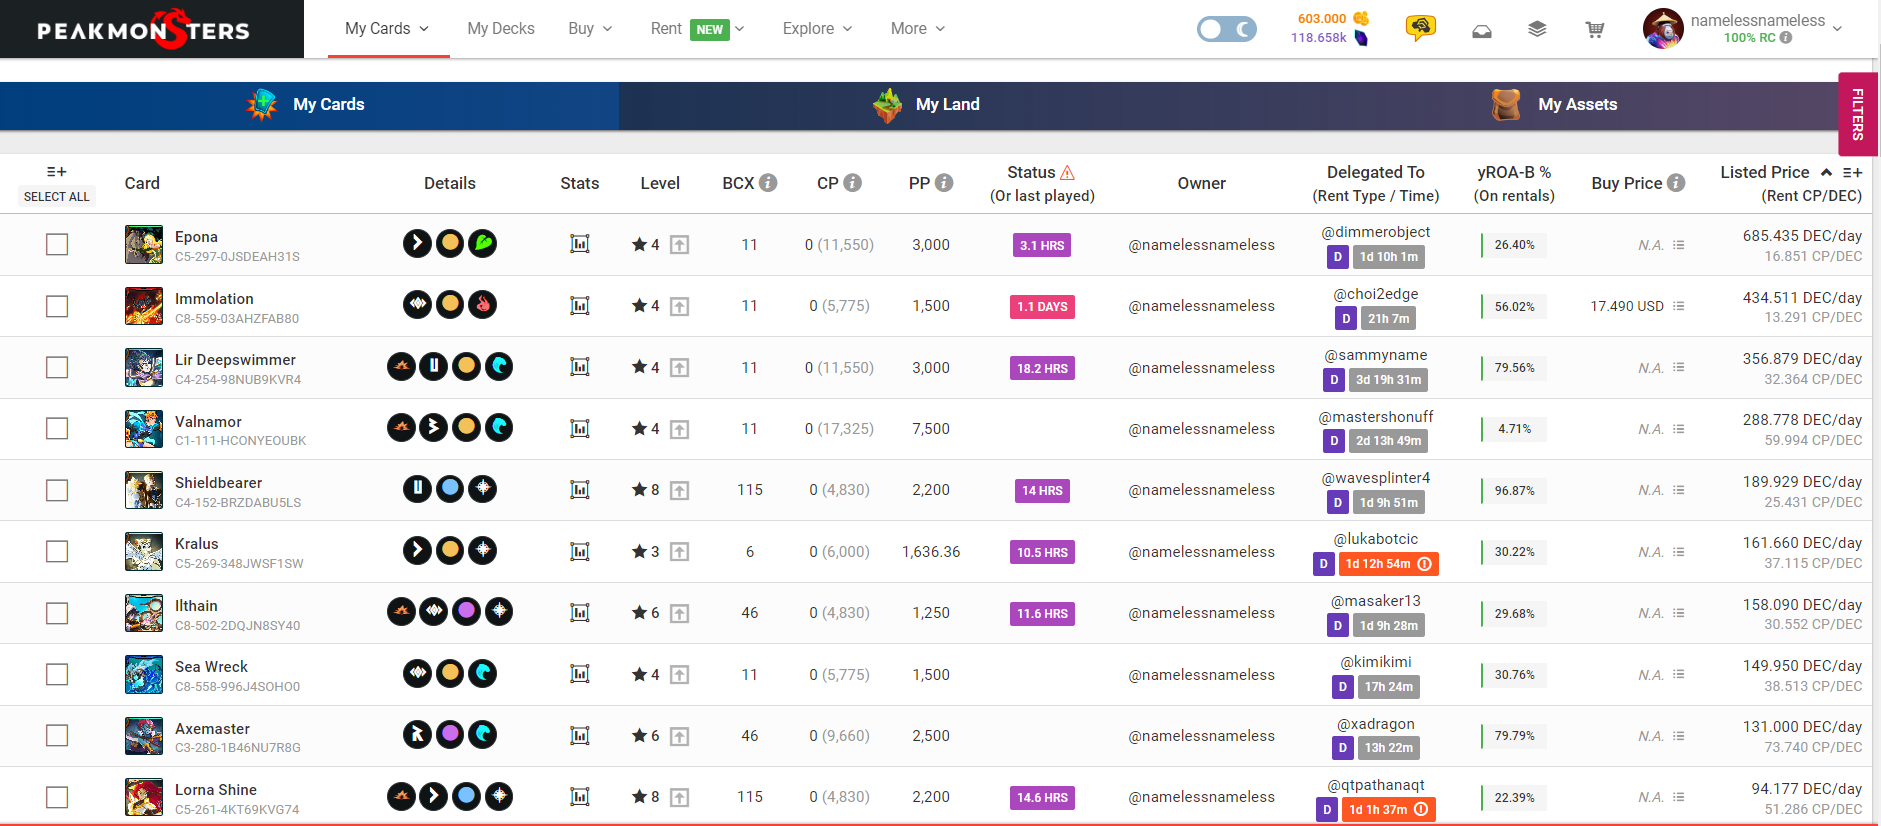Expand the namelessnameless account menu

(x=1836, y=29)
